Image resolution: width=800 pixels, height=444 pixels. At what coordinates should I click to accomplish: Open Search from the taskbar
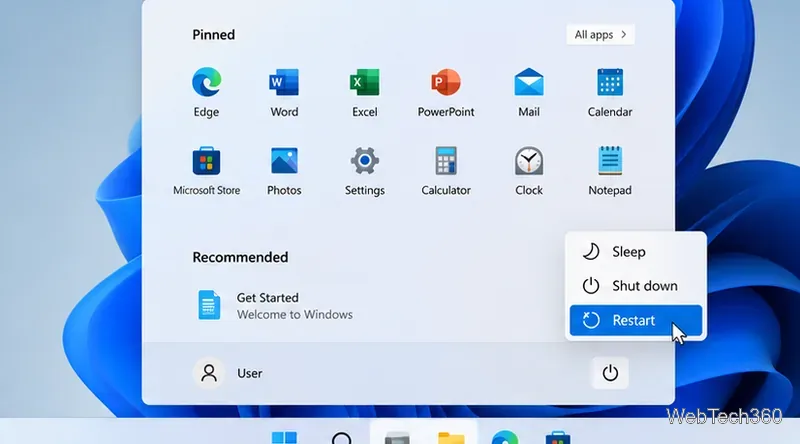click(341, 437)
